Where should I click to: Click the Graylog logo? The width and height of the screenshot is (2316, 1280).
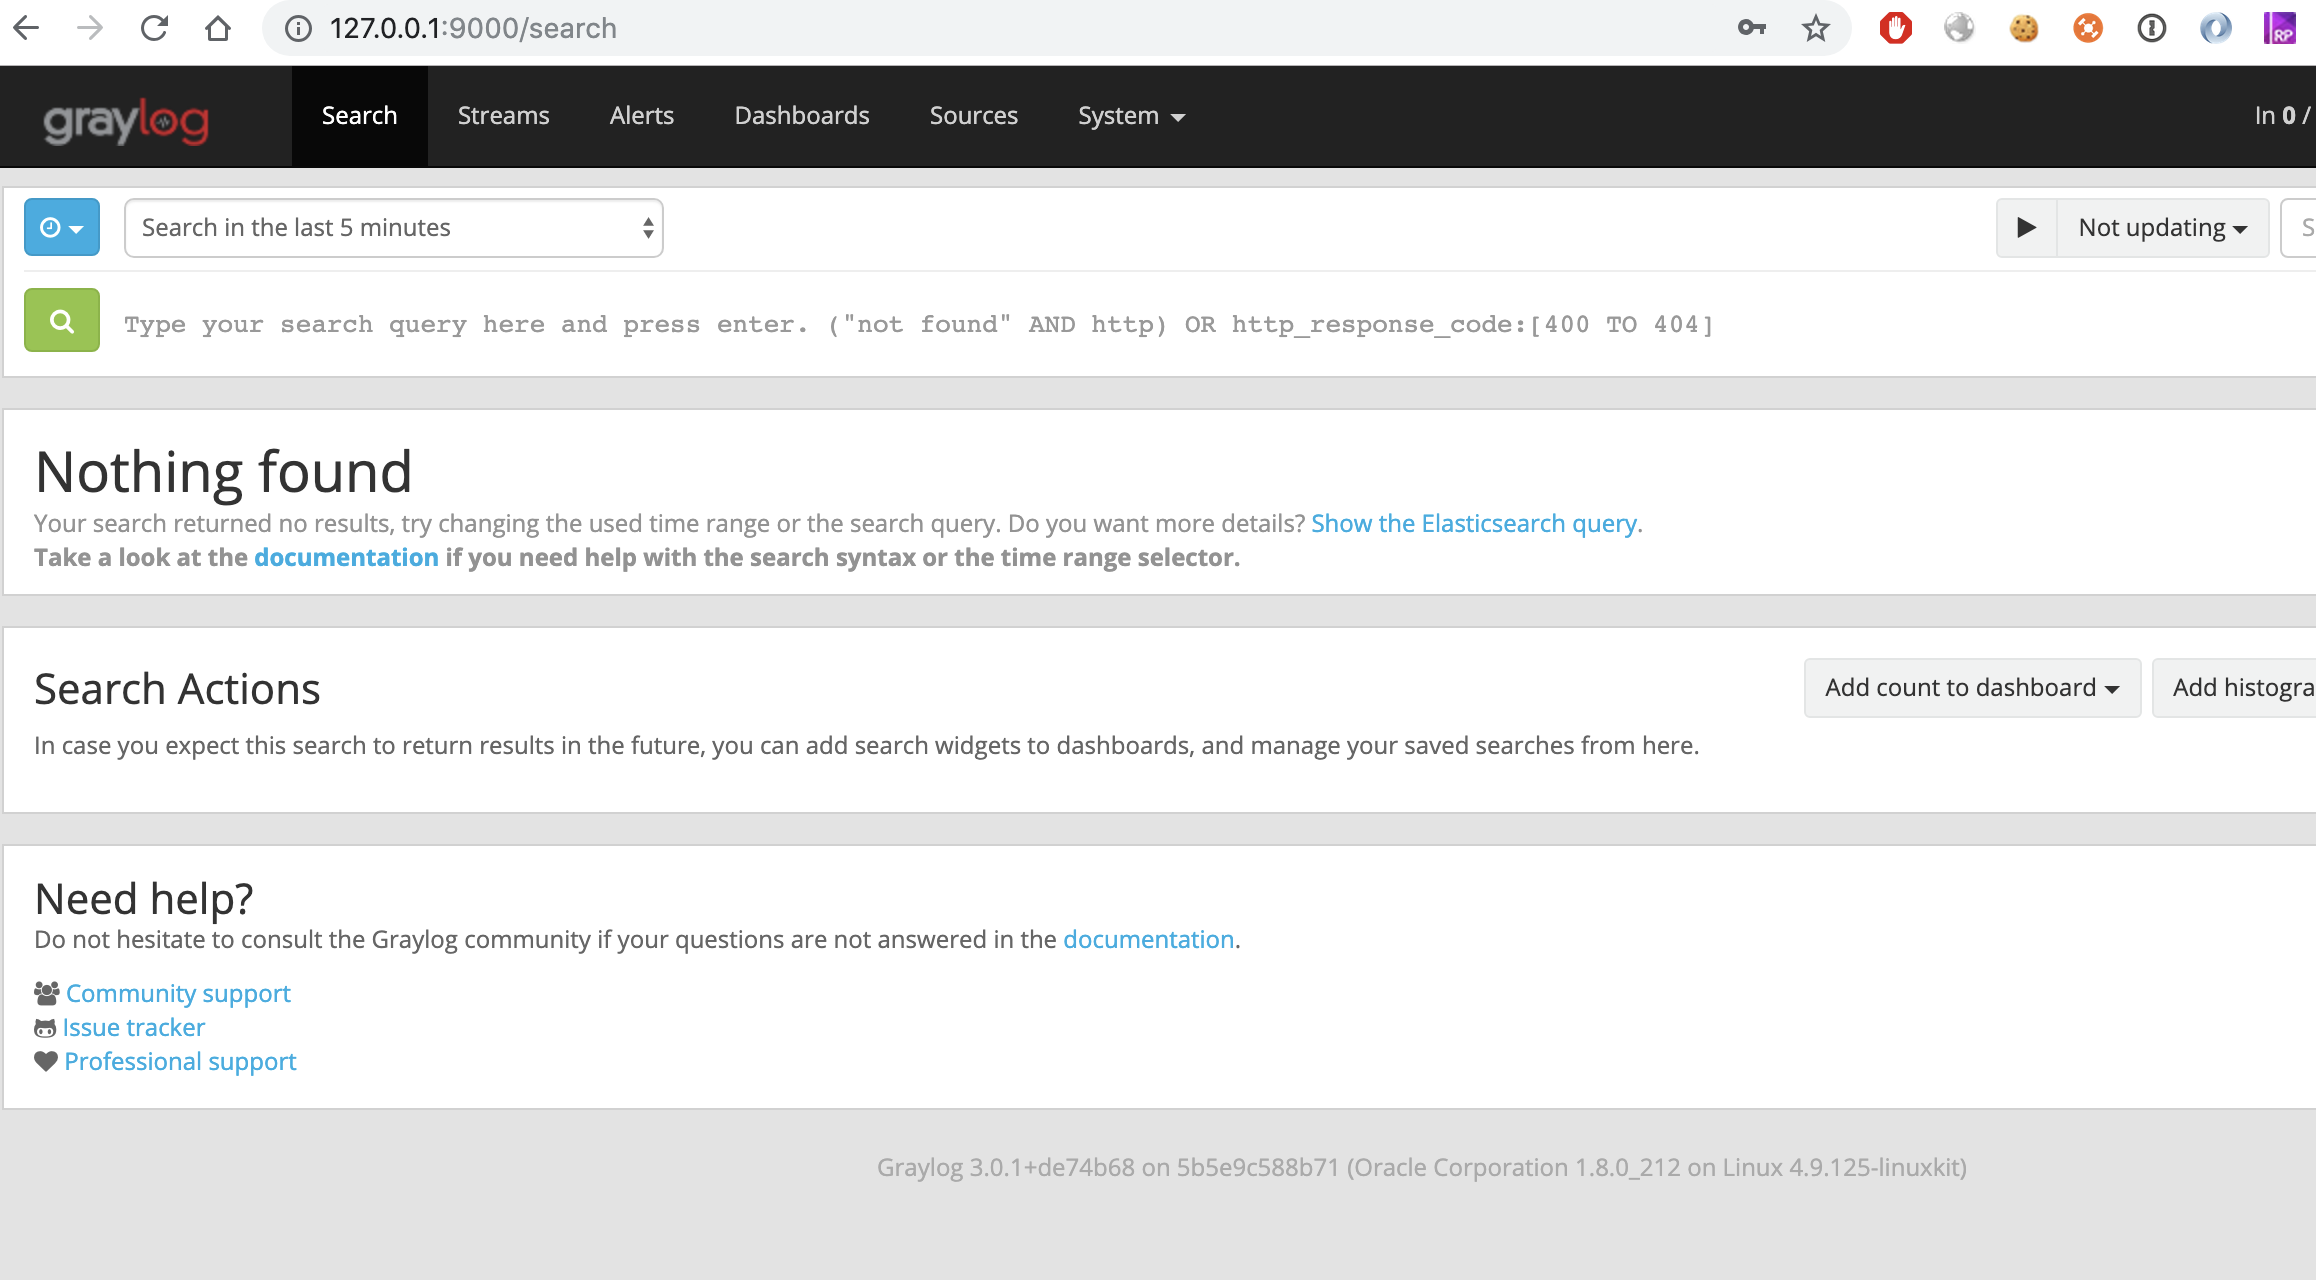click(126, 120)
